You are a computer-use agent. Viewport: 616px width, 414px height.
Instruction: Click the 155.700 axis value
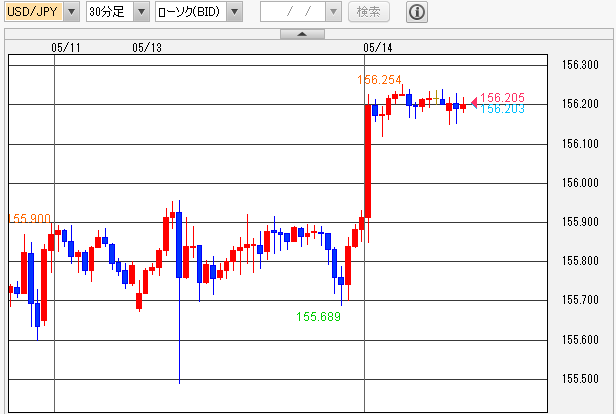coord(580,300)
